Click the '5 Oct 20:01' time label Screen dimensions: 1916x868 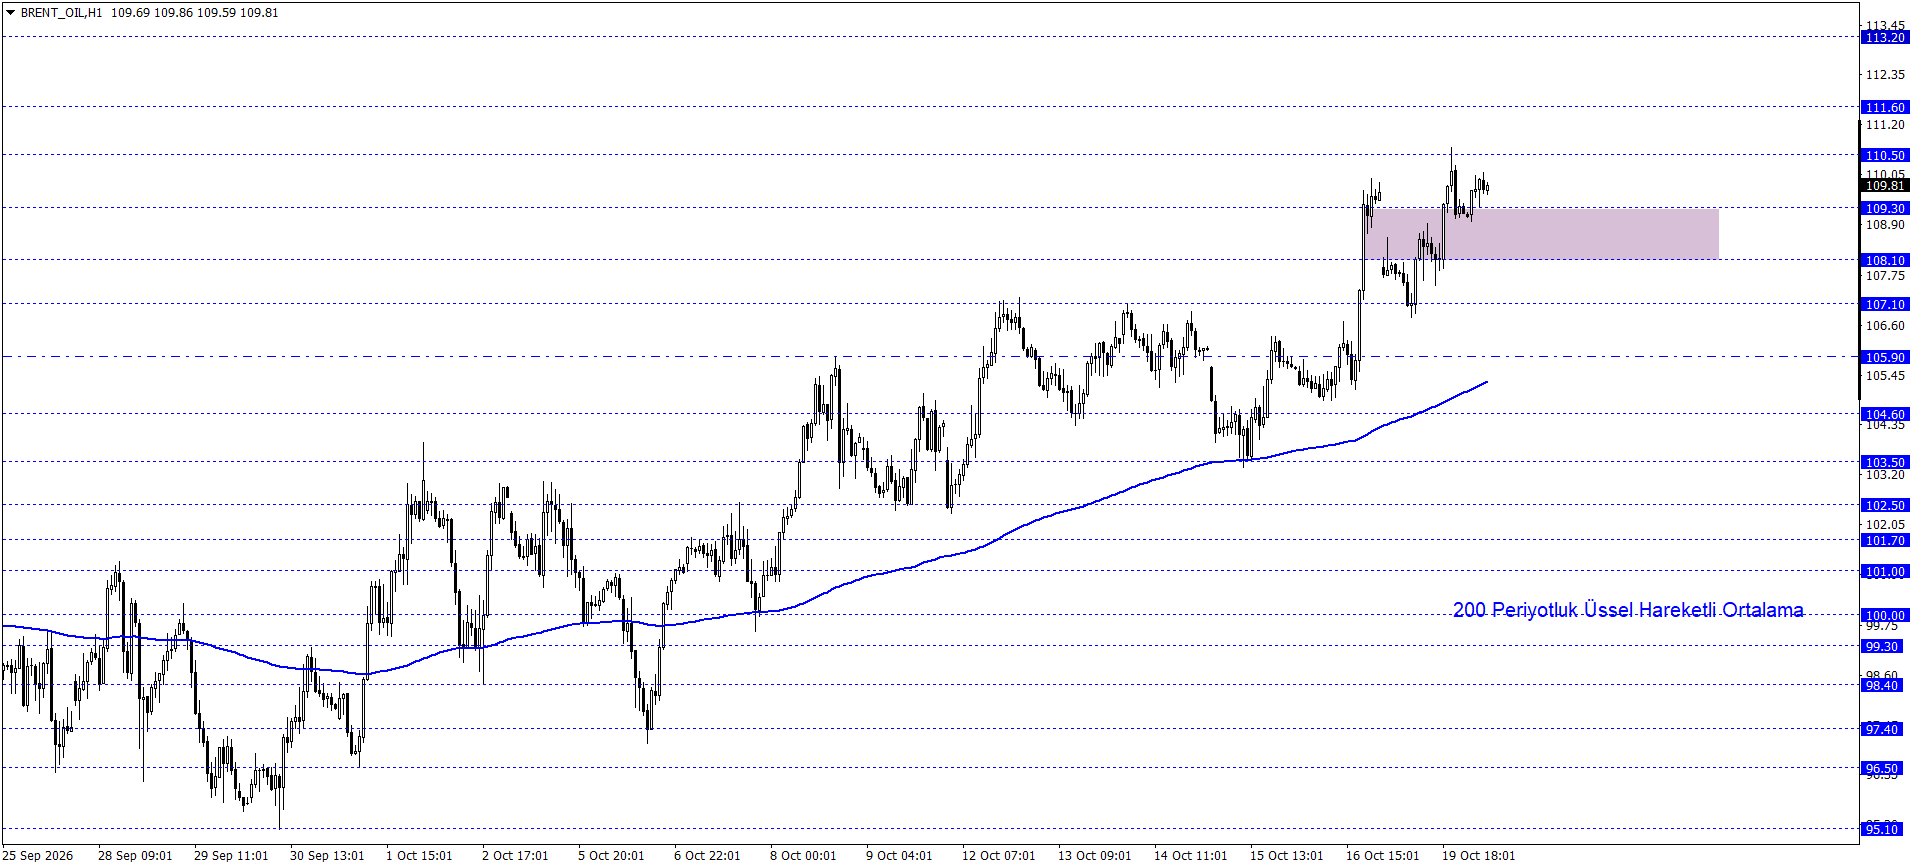[x=611, y=856]
